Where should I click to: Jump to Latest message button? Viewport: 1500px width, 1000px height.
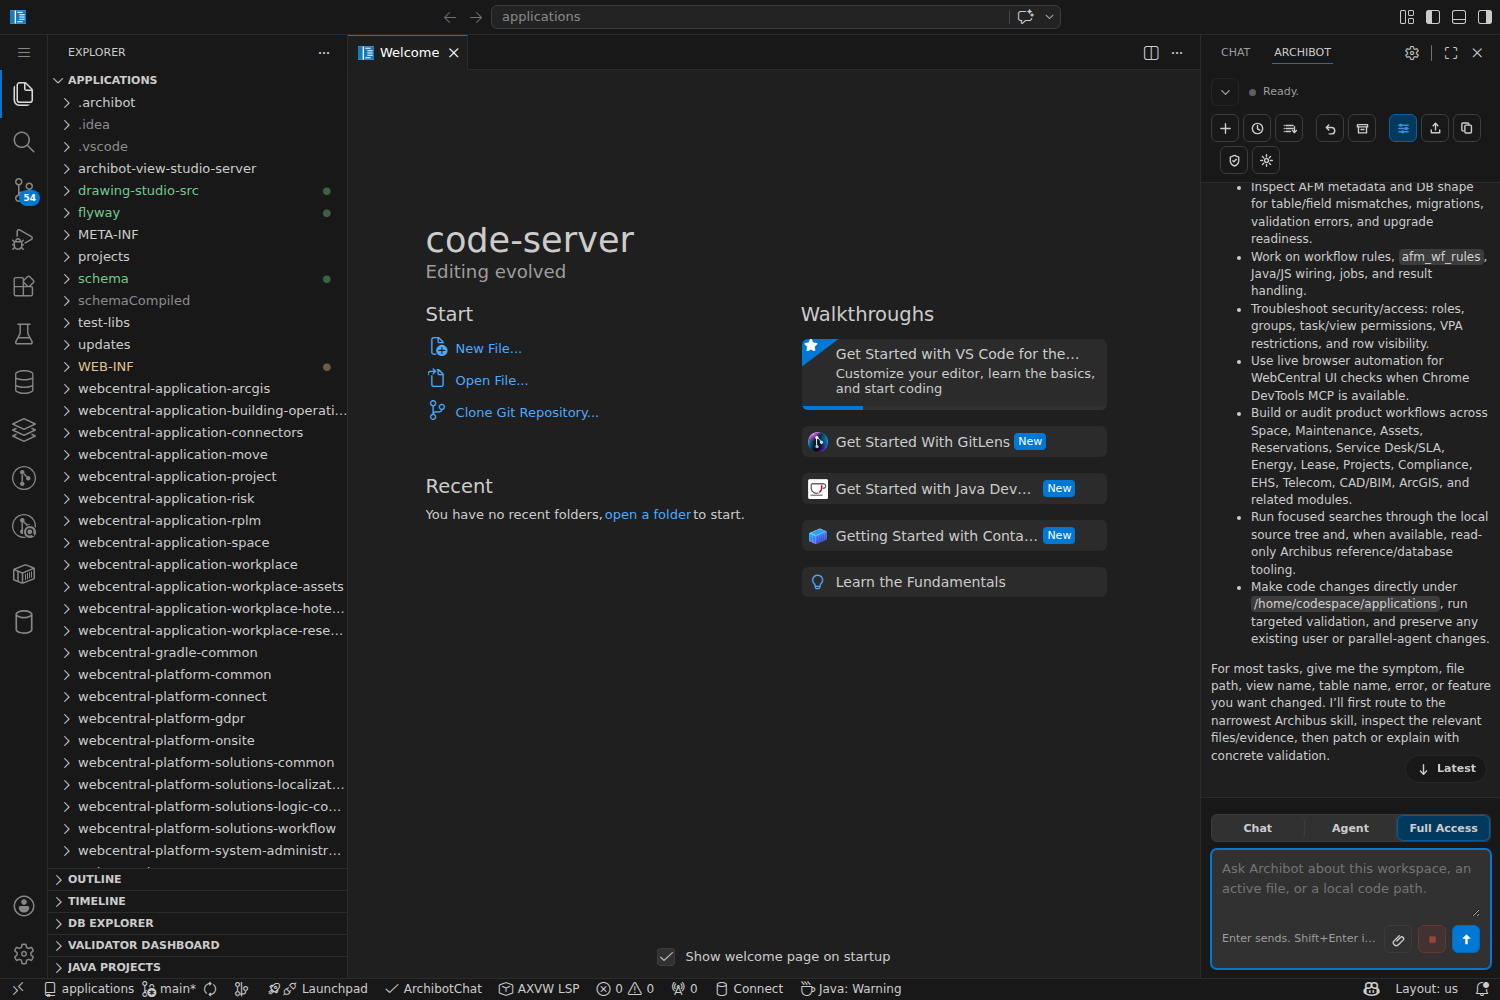pos(1446,768)
